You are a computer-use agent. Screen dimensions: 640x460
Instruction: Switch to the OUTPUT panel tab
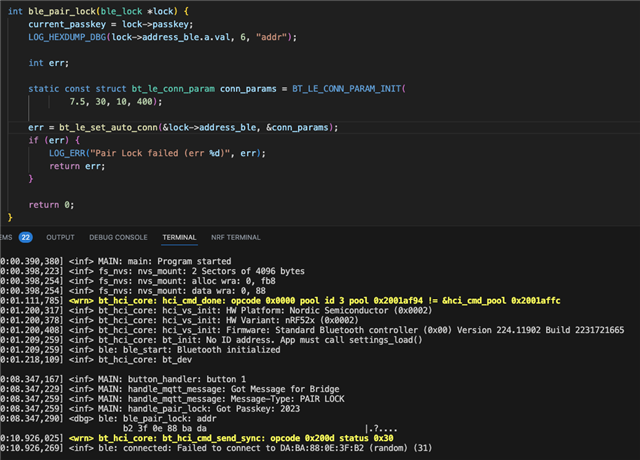pyautogui.click(x=60, y=237)
